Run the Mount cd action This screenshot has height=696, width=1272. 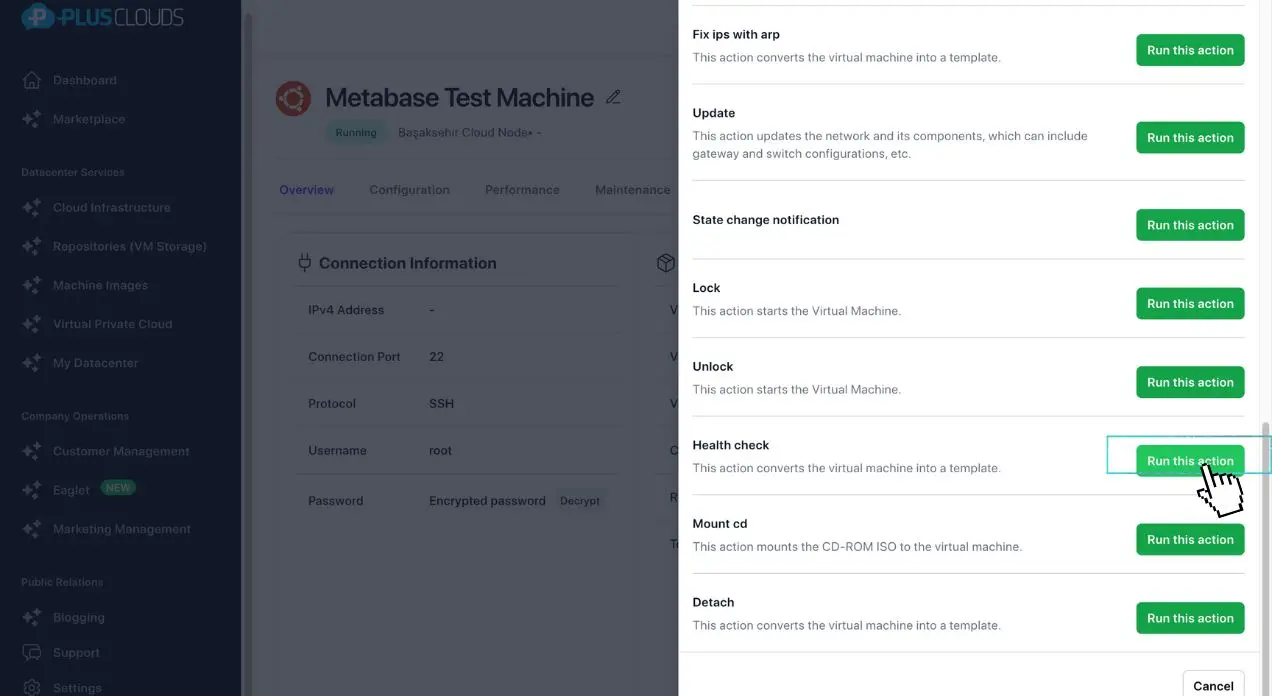(1189, 540)
